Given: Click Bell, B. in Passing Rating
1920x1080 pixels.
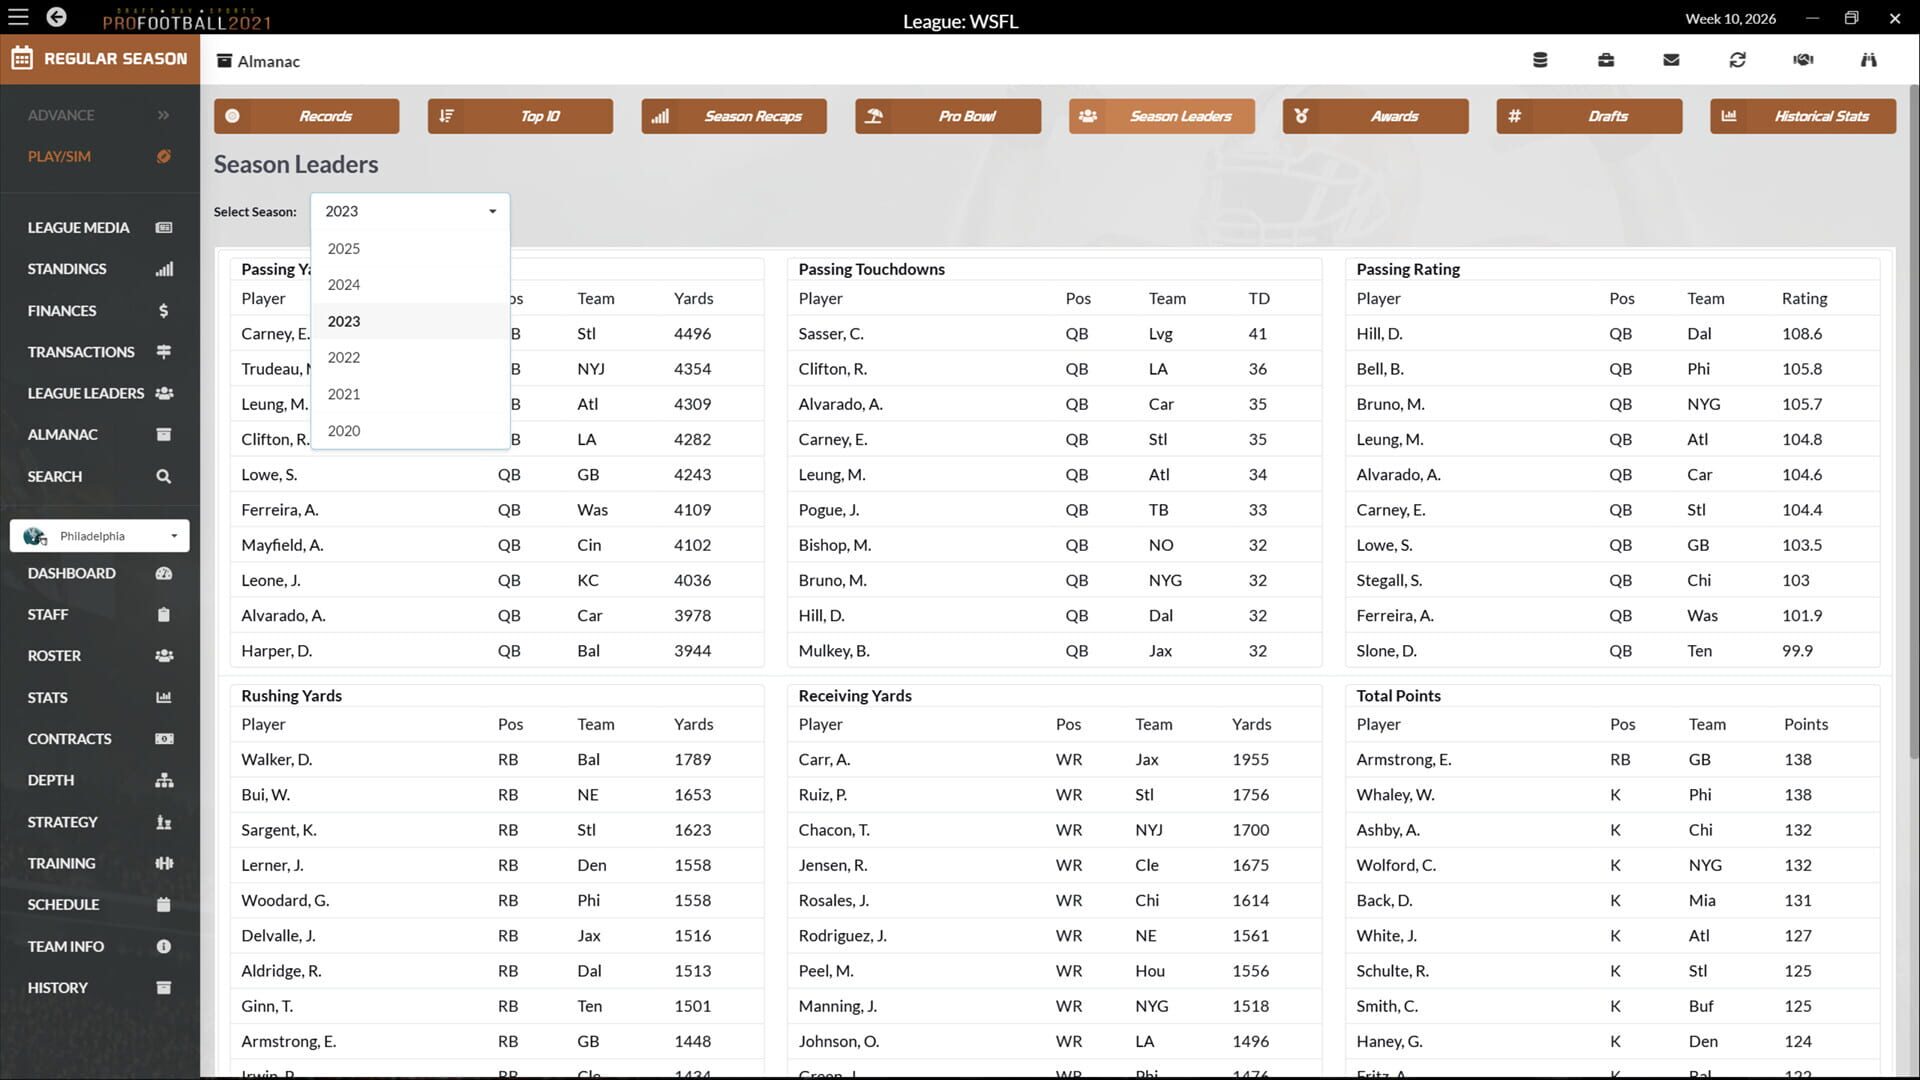Looking at the screenshot, I should coord(1380,369).
